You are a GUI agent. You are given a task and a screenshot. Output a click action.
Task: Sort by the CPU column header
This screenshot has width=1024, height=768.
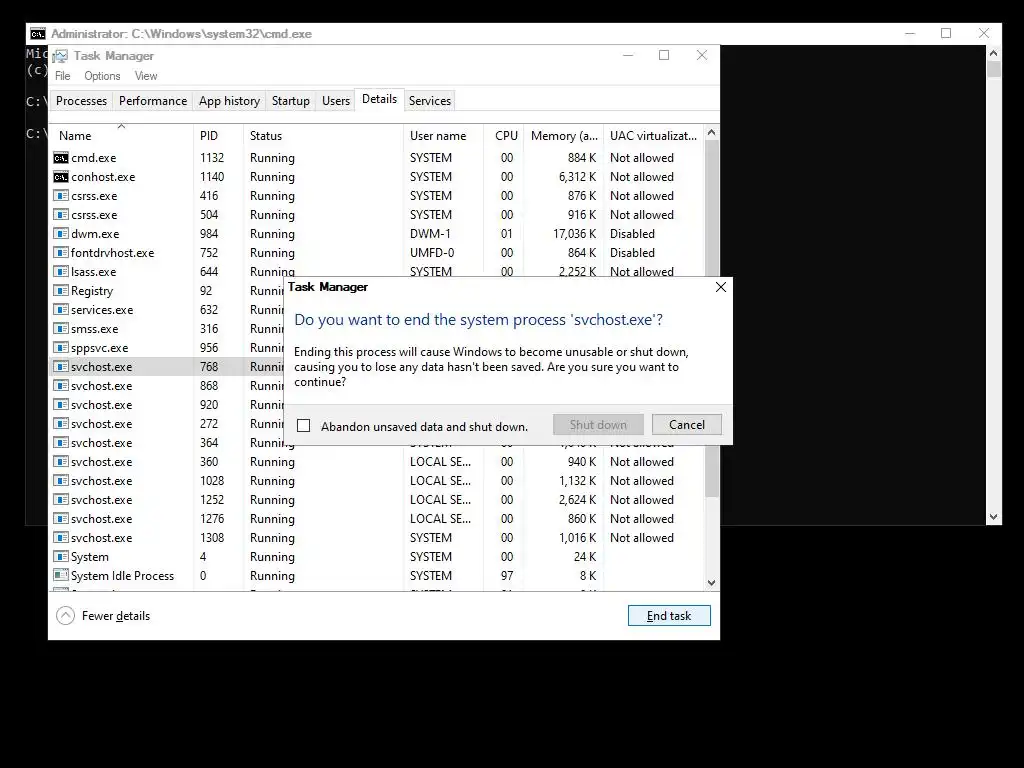(504, 136)
